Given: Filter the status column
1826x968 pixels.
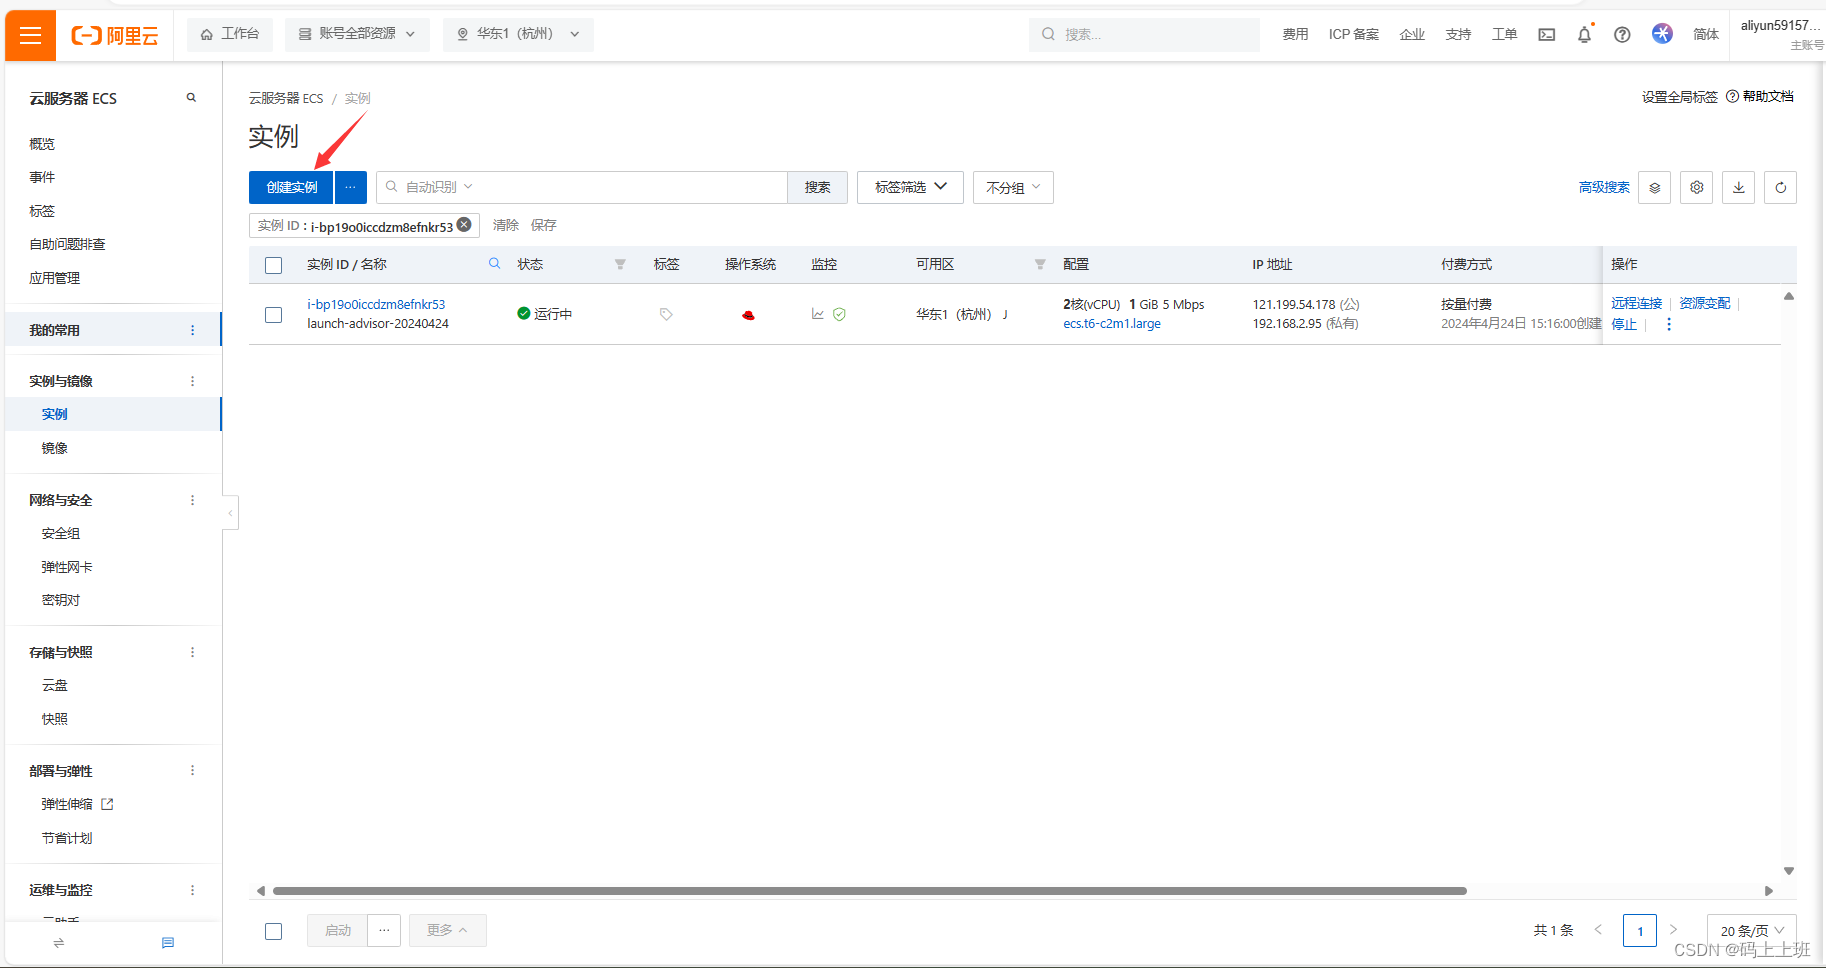Looking at the screenshot, I should pos(620,264).
